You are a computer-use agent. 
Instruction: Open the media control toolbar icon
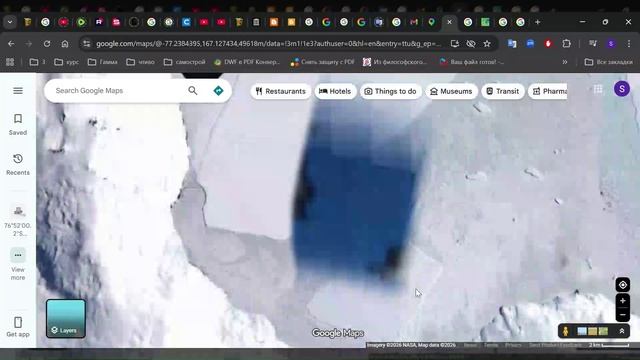pyautogui.click(x=593, y=43)
